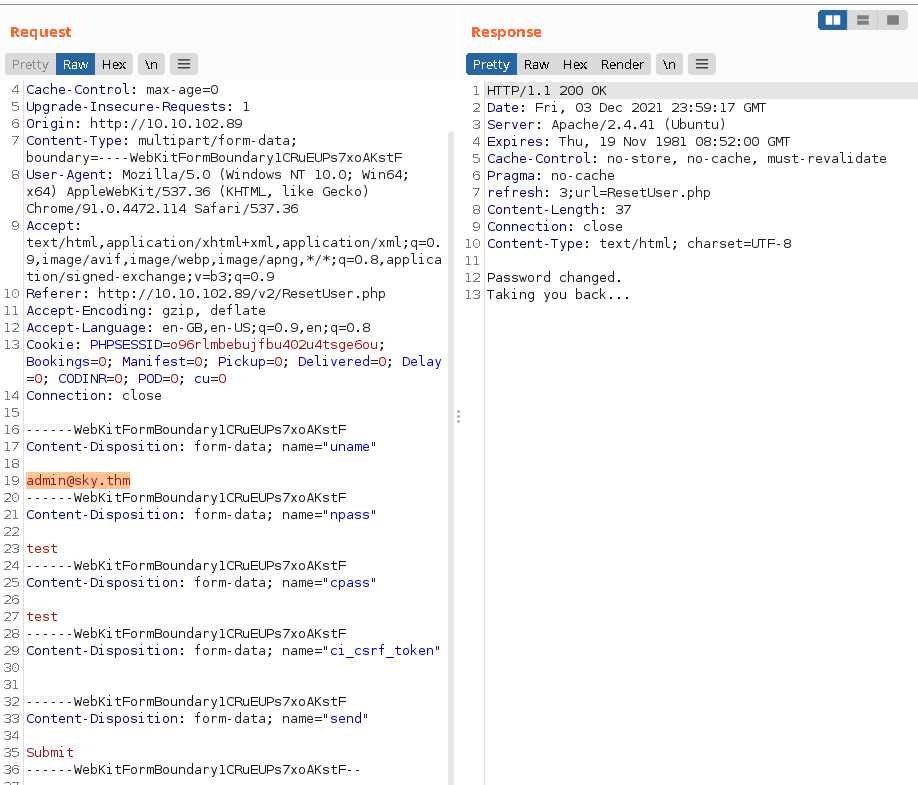Open the Response panel hamburger options menu
The width and height of the screenshot is (918, 785).
(x=702, y=64)
